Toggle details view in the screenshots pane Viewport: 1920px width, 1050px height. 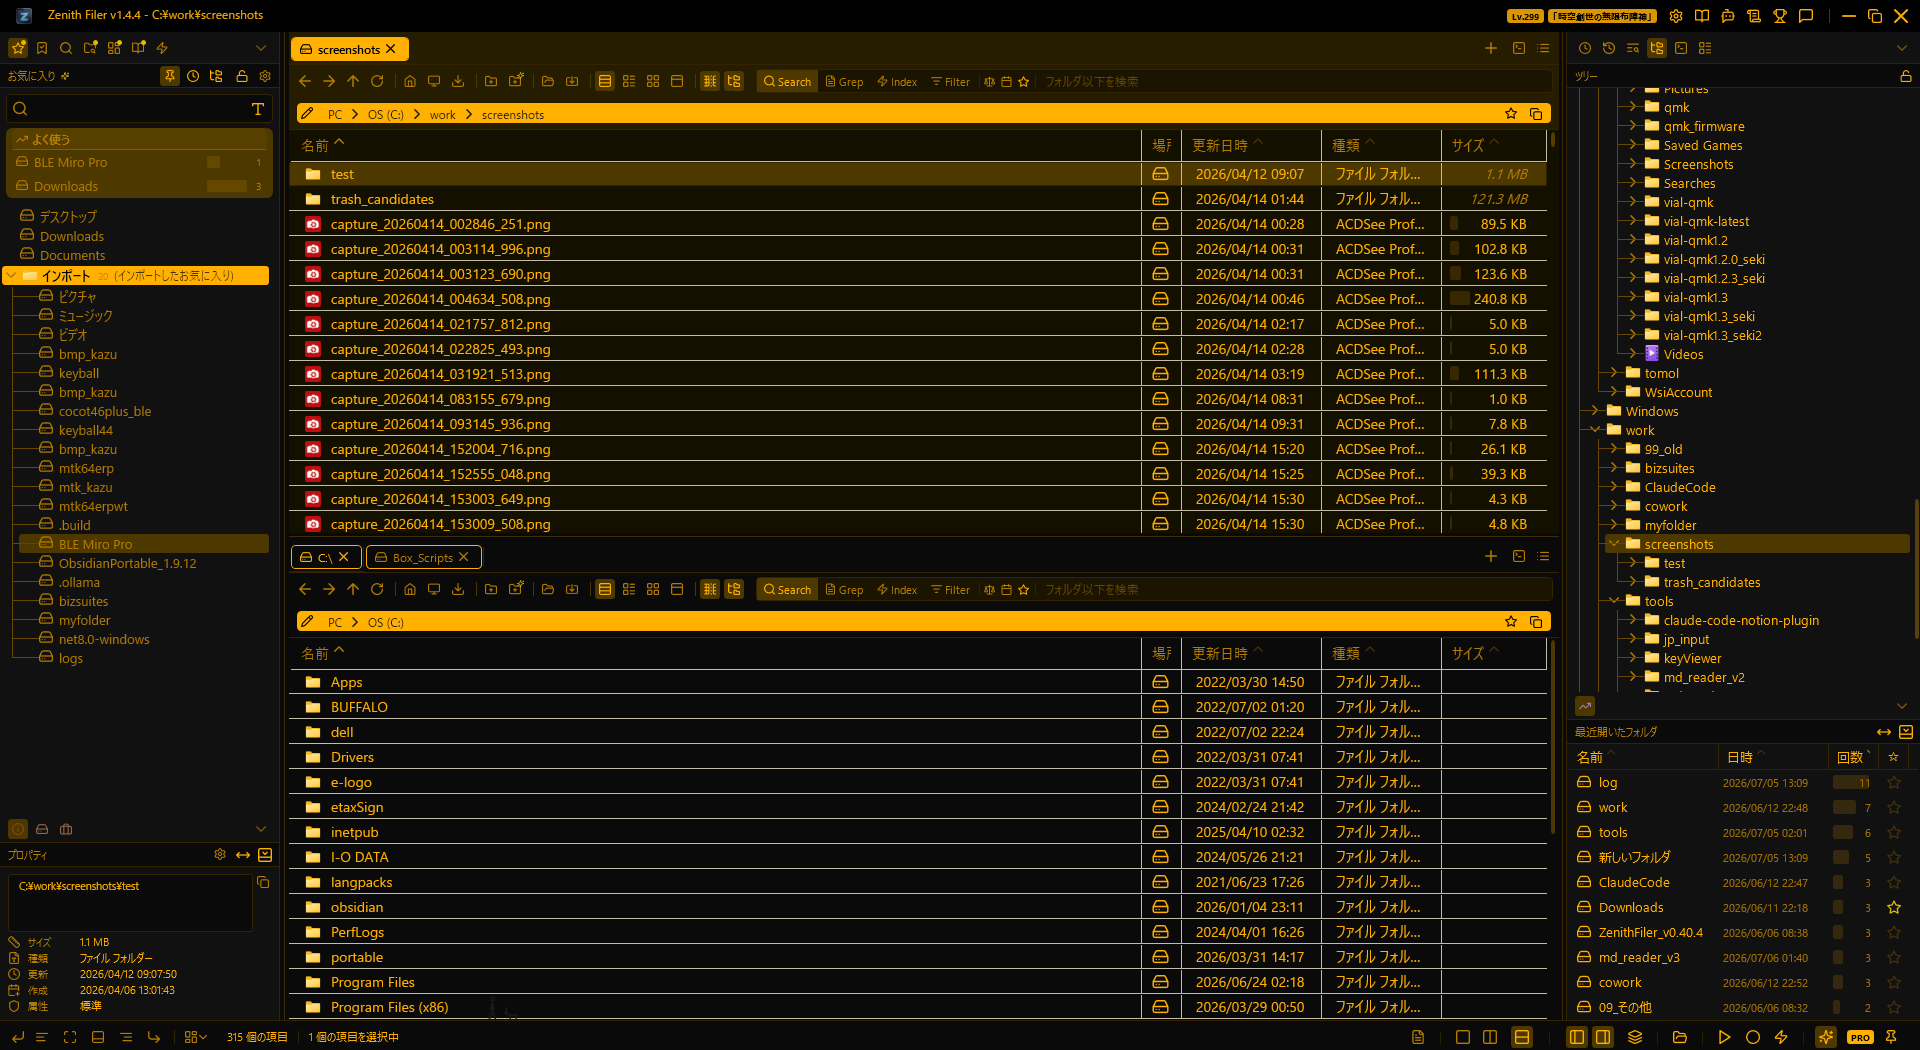[x=605, y=82]
